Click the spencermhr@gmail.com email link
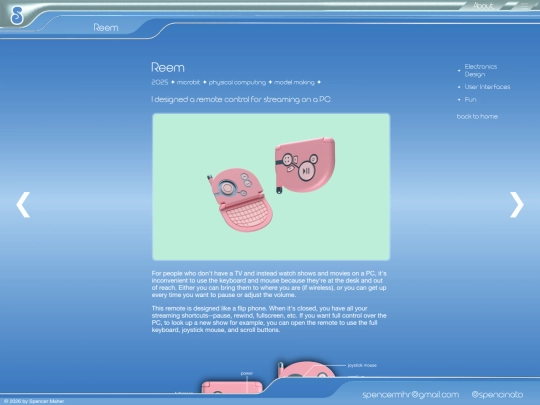540x405 pixels. 411,395
